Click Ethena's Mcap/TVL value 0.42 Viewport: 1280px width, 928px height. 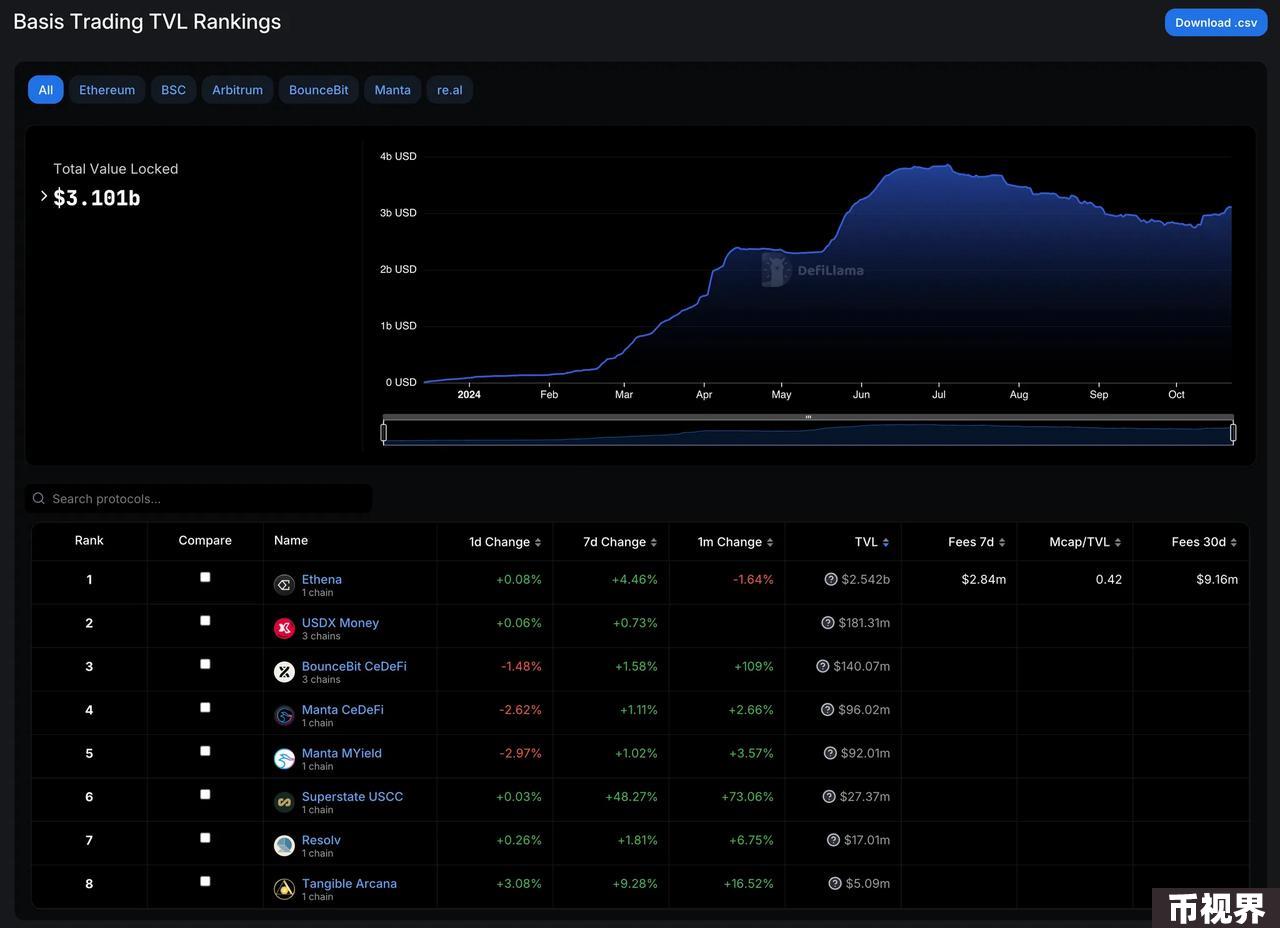[x=1109, y=579]
